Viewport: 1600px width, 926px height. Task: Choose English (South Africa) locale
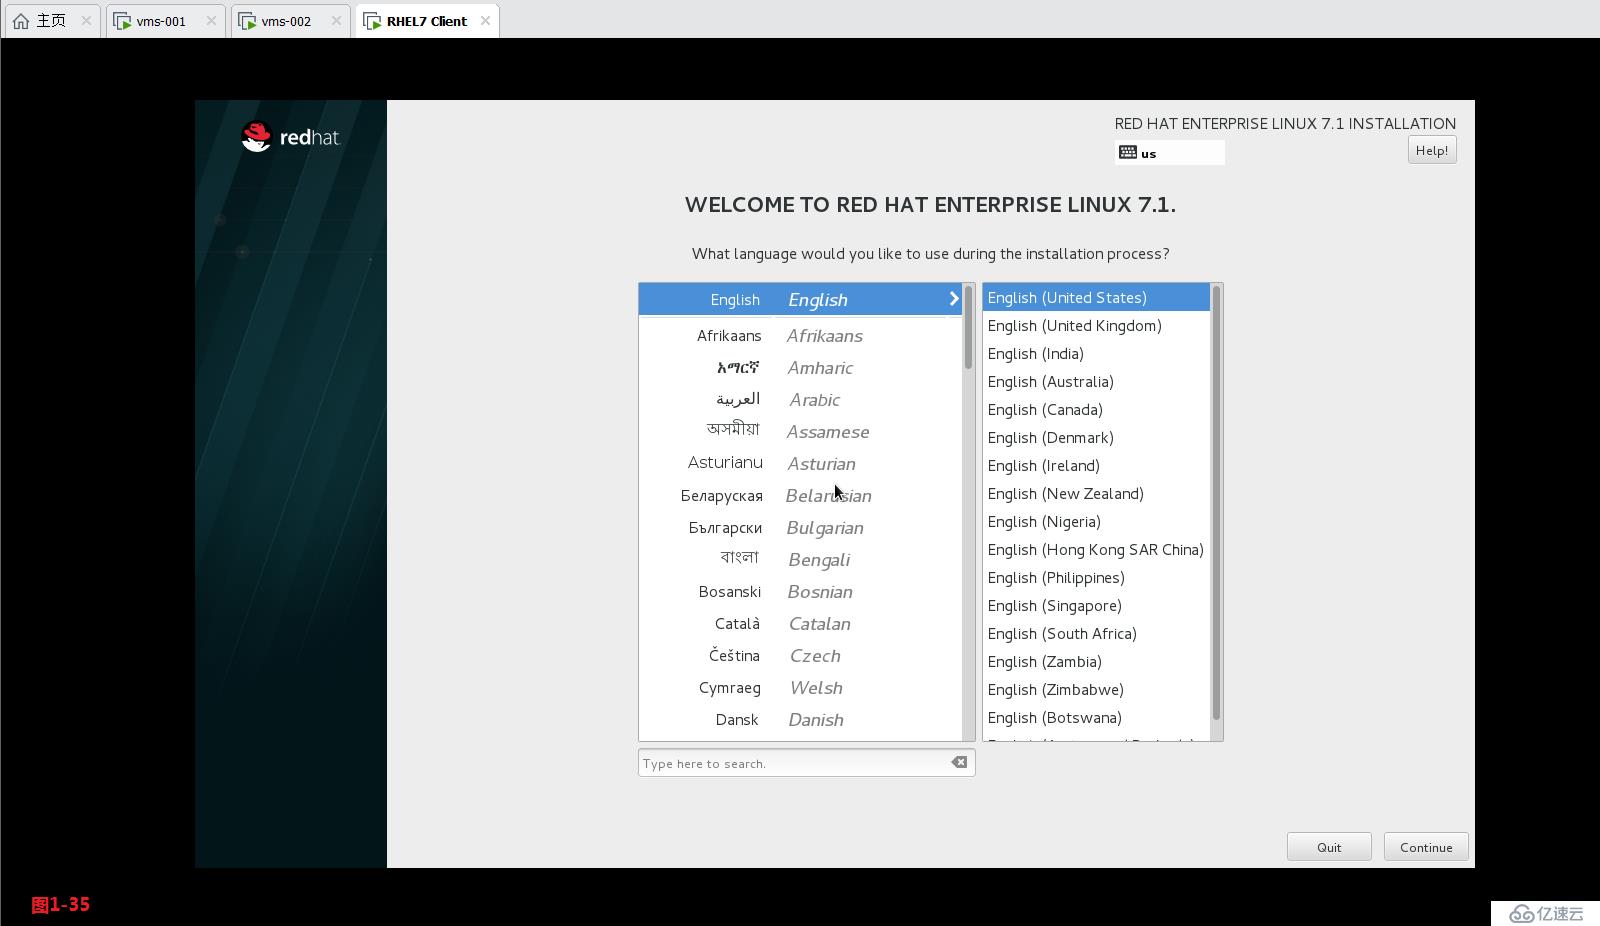coord(1096,634)
